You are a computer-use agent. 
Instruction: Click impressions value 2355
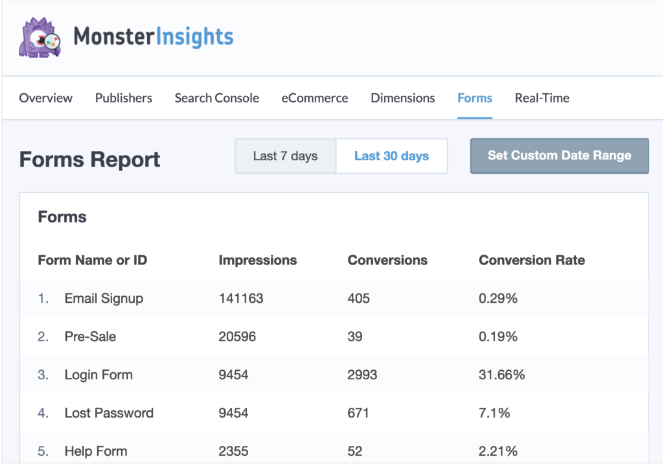pos(233,451)
